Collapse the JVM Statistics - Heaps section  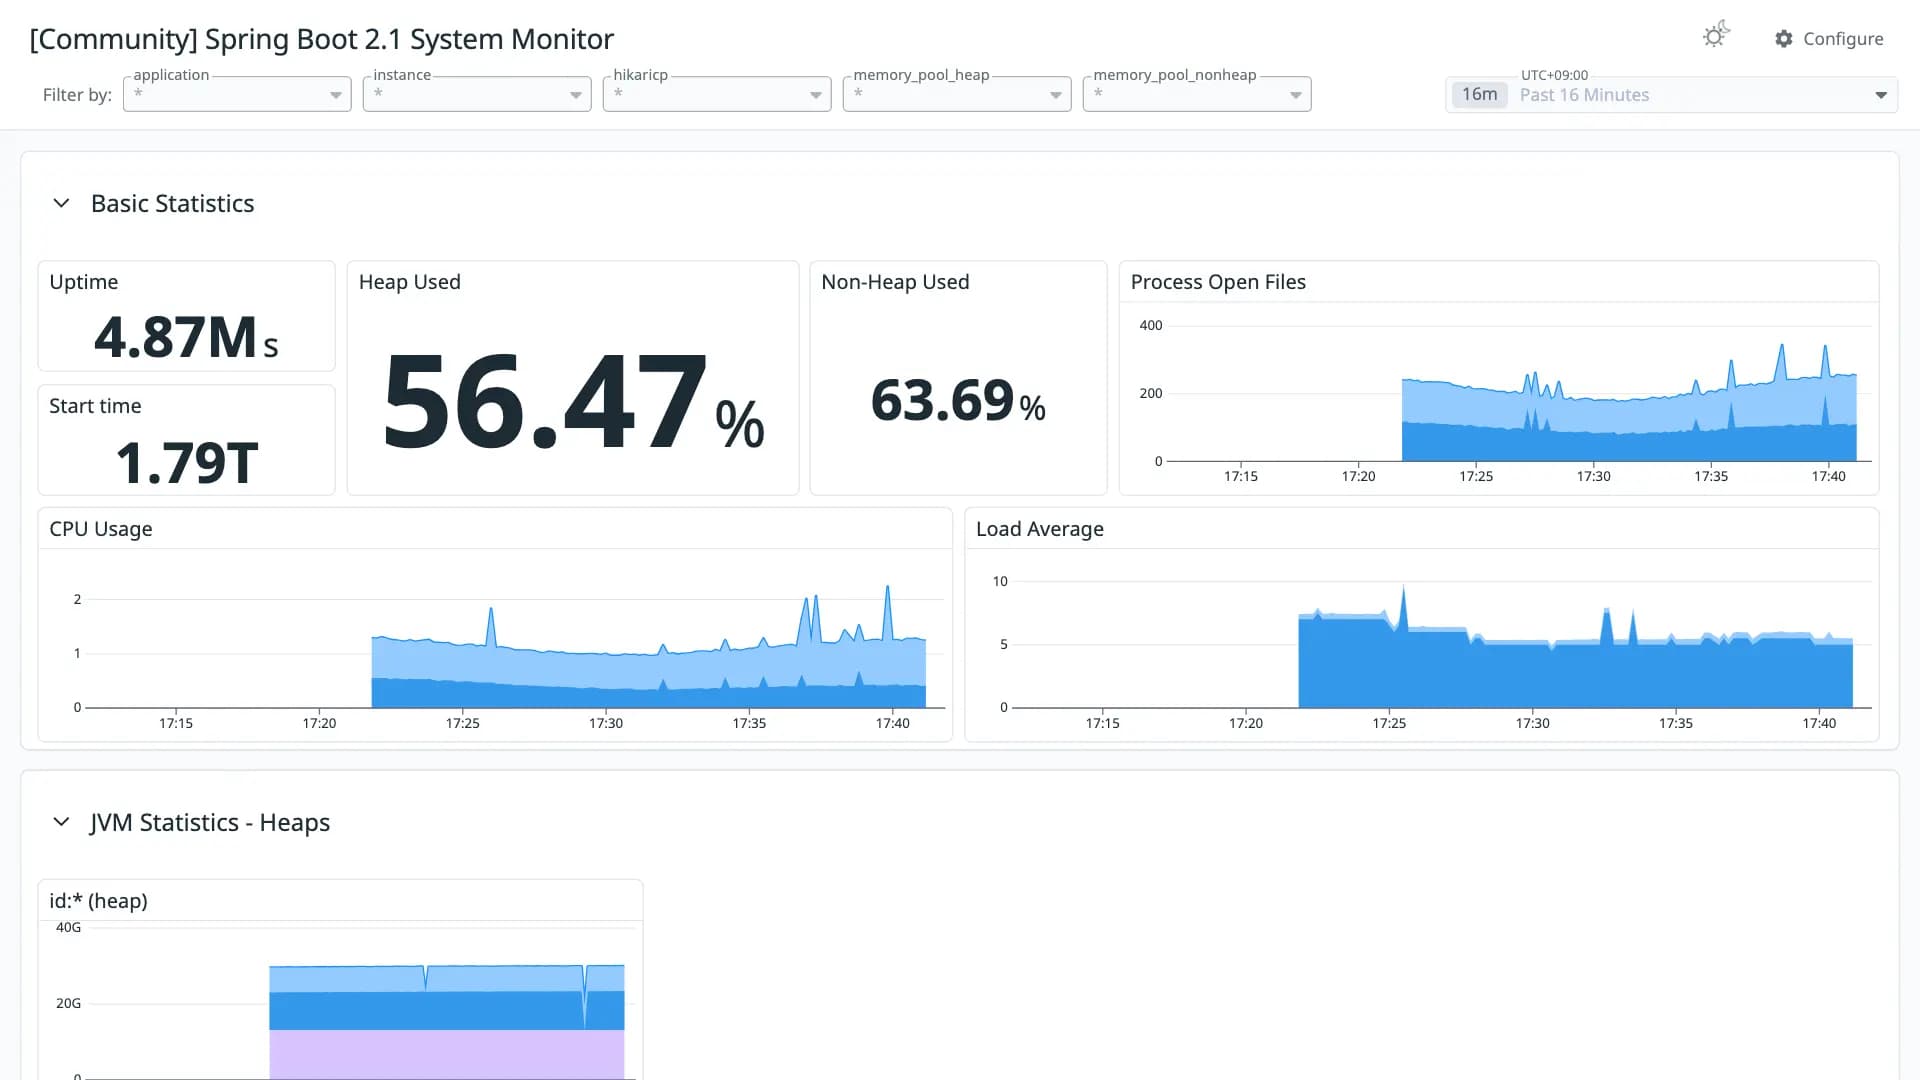(x=61, y=822)
